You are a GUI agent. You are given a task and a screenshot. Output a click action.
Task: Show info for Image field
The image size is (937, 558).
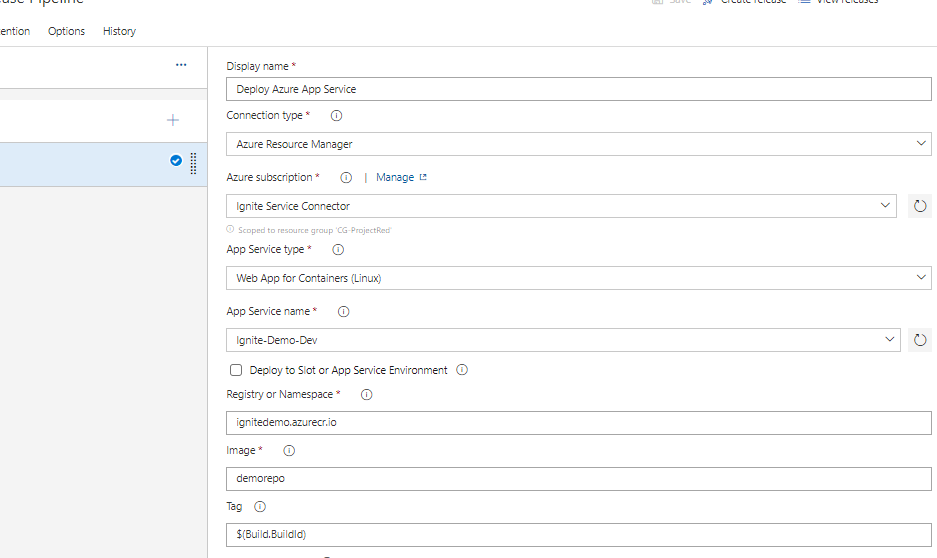coord(289,450)
